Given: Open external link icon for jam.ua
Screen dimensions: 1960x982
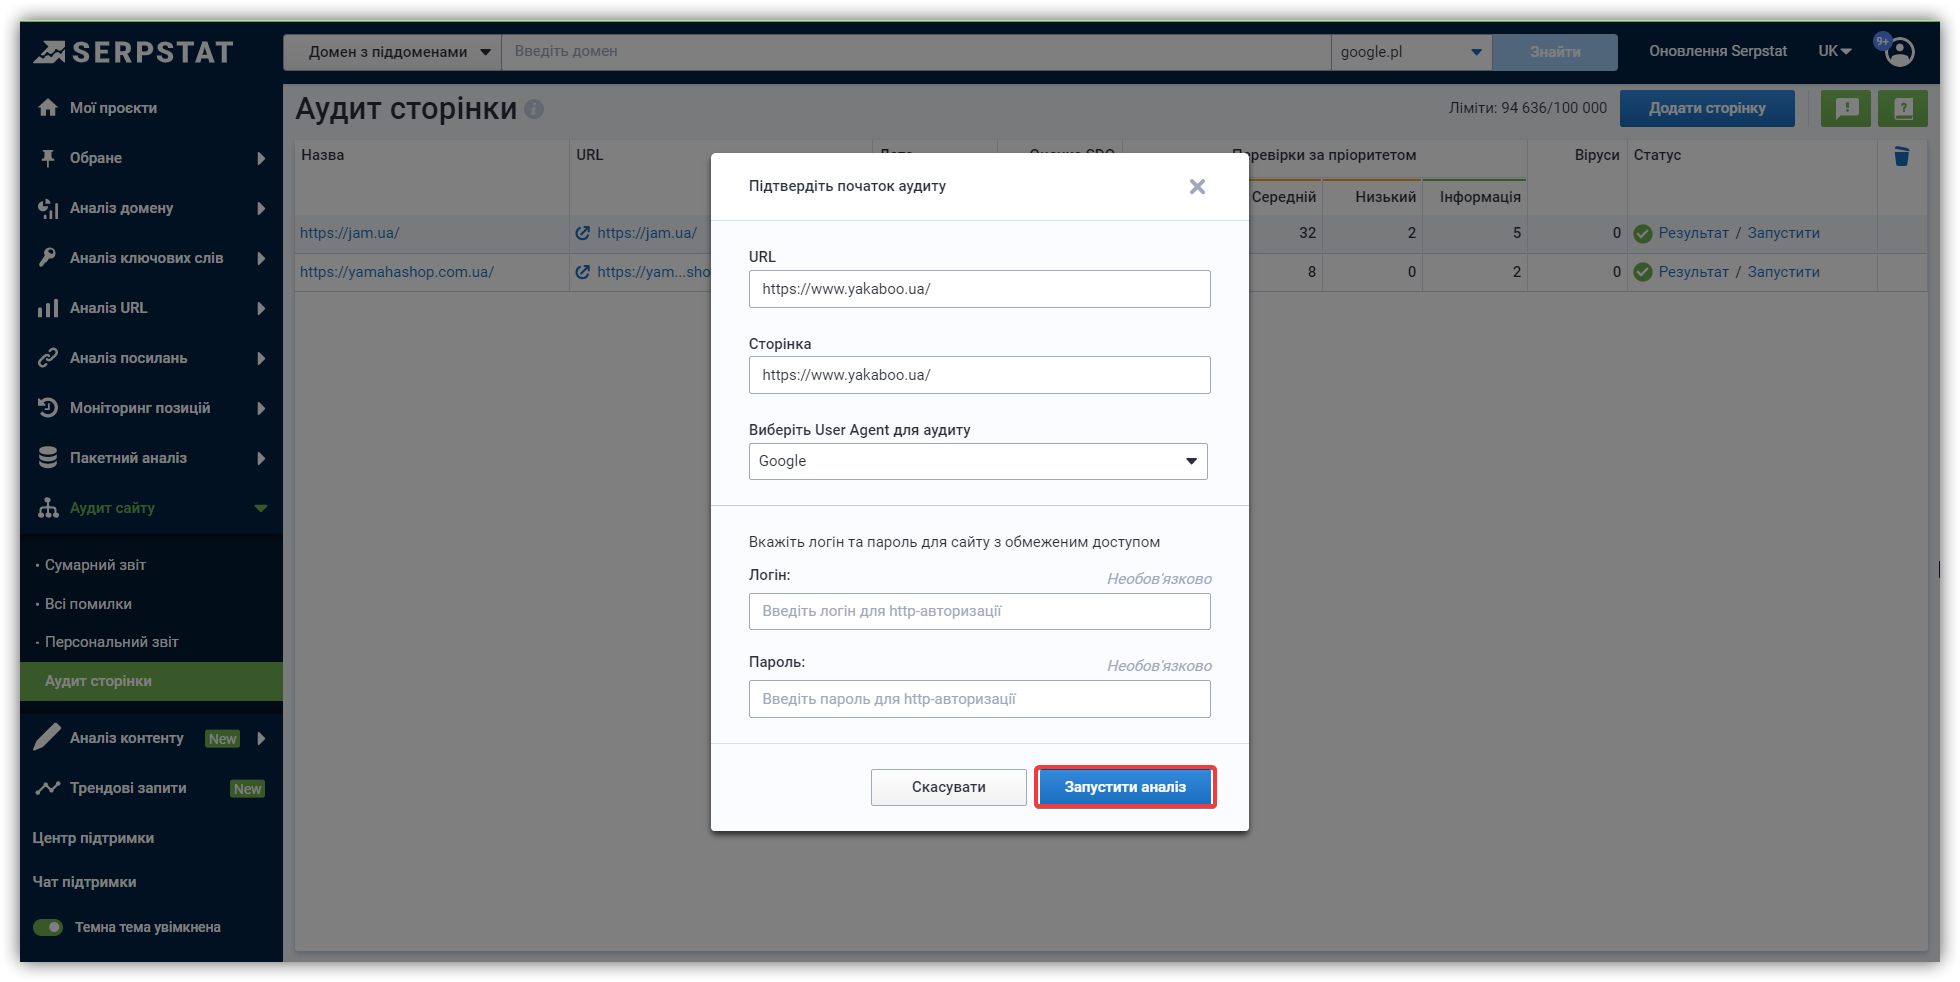Looking at the screenshot, I should click(x=583, y=233).
